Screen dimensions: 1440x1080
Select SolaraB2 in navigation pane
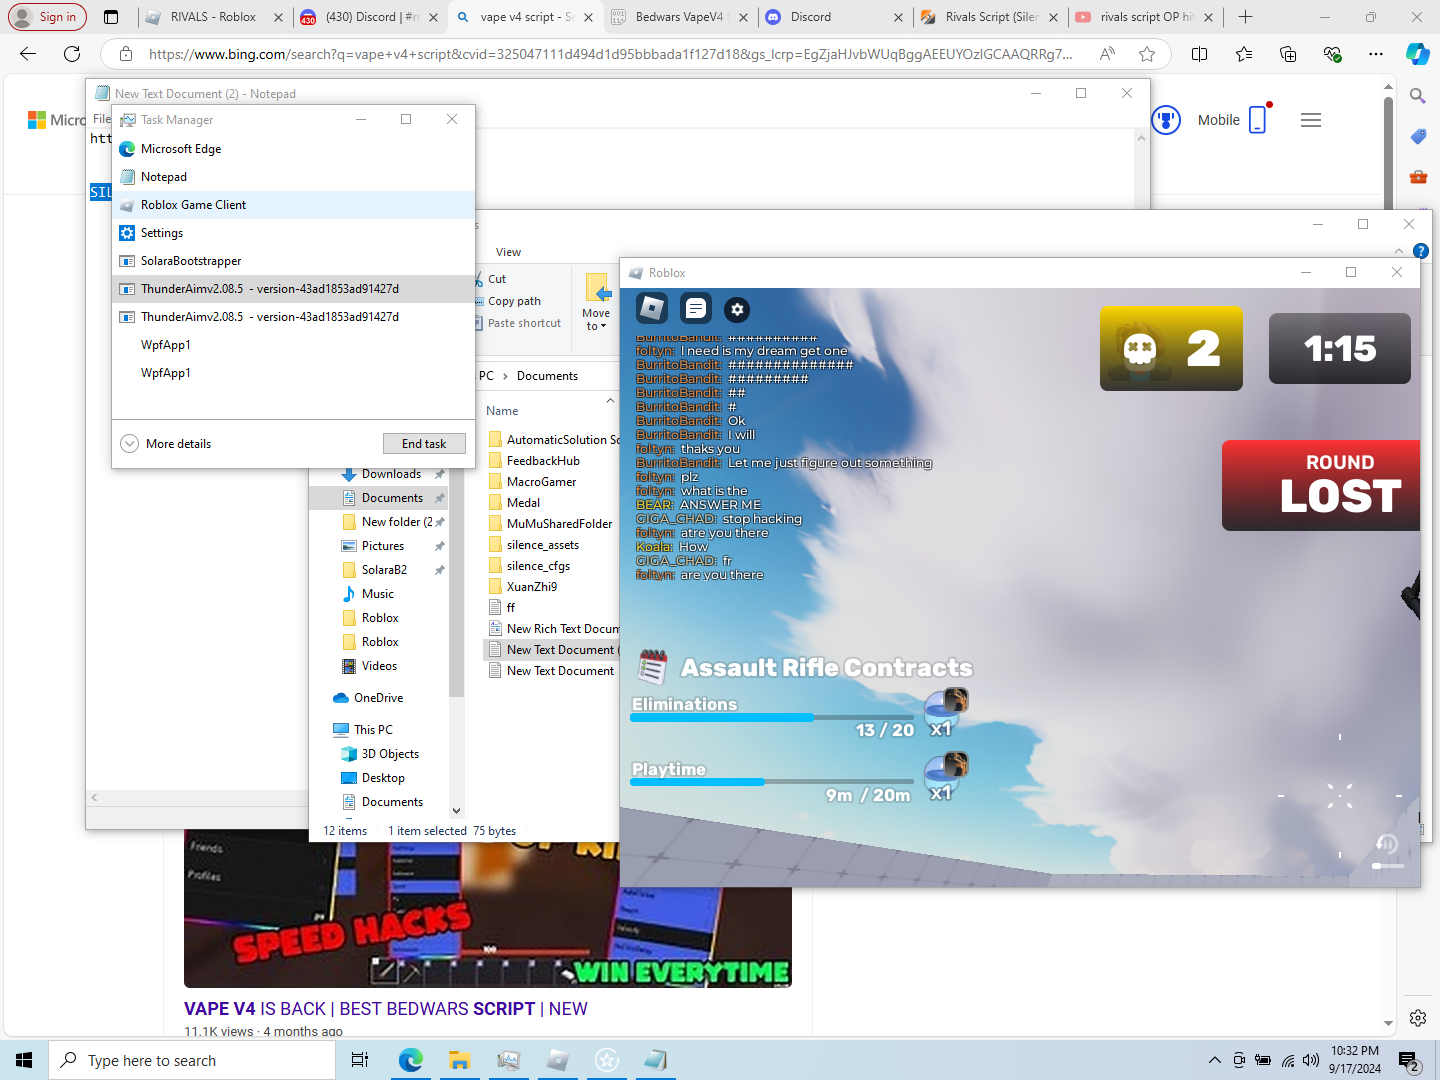click(x=384, y=570)
